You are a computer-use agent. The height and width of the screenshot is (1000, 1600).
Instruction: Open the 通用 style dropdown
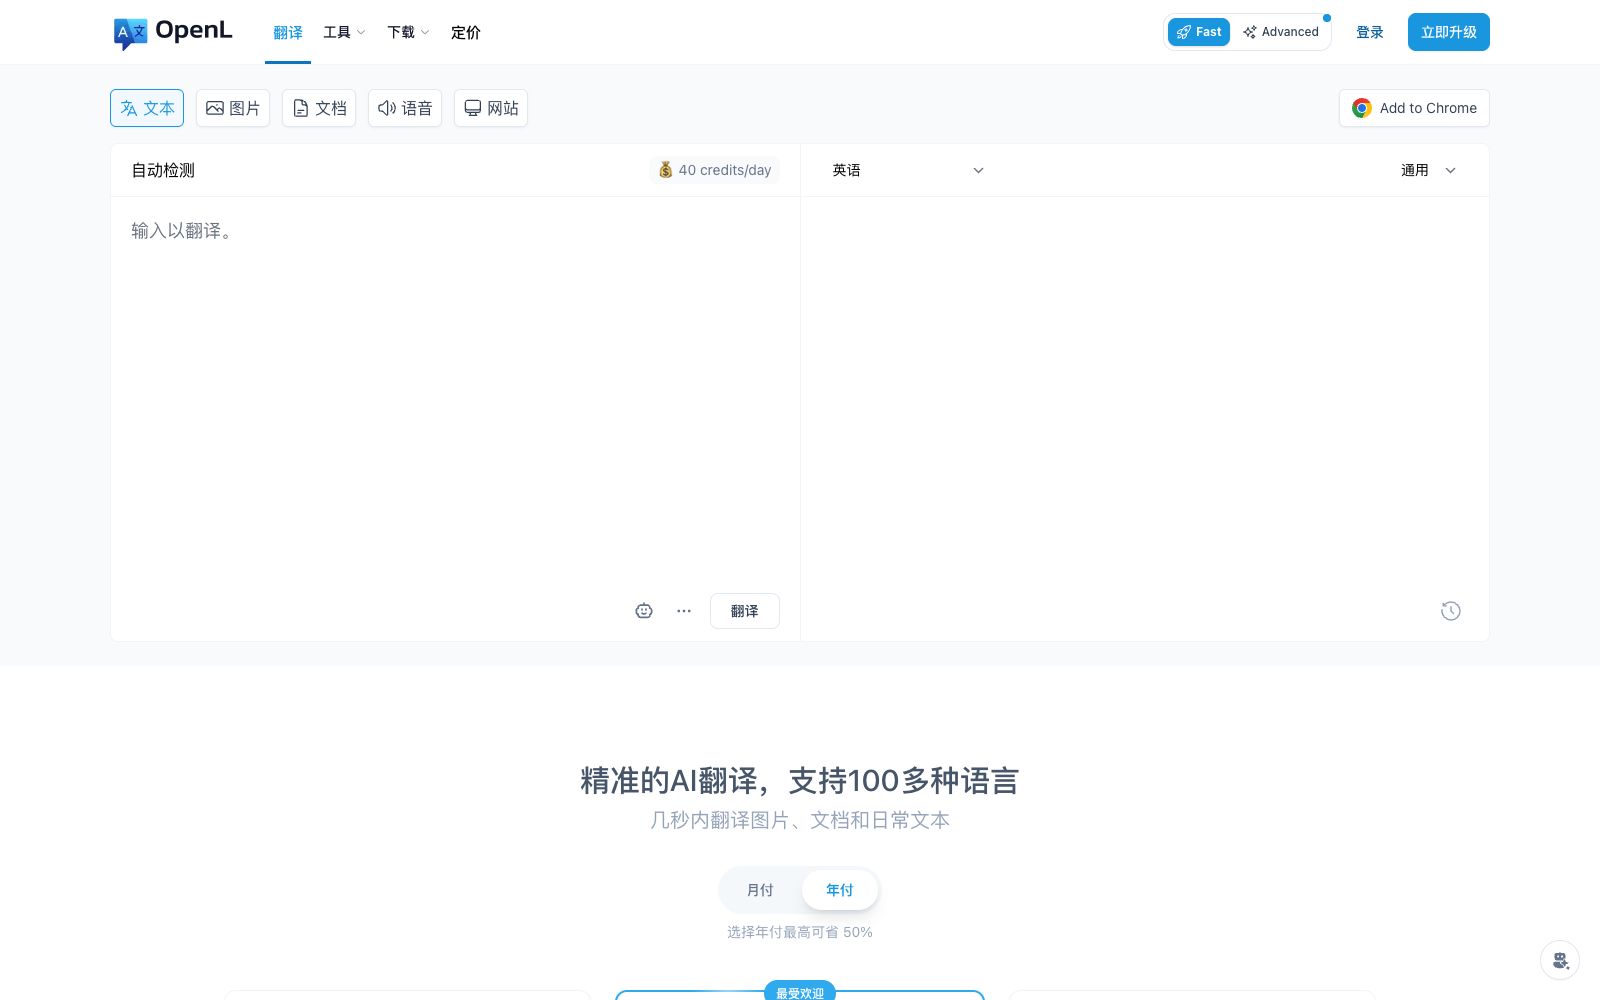(x=1428, y=170)
